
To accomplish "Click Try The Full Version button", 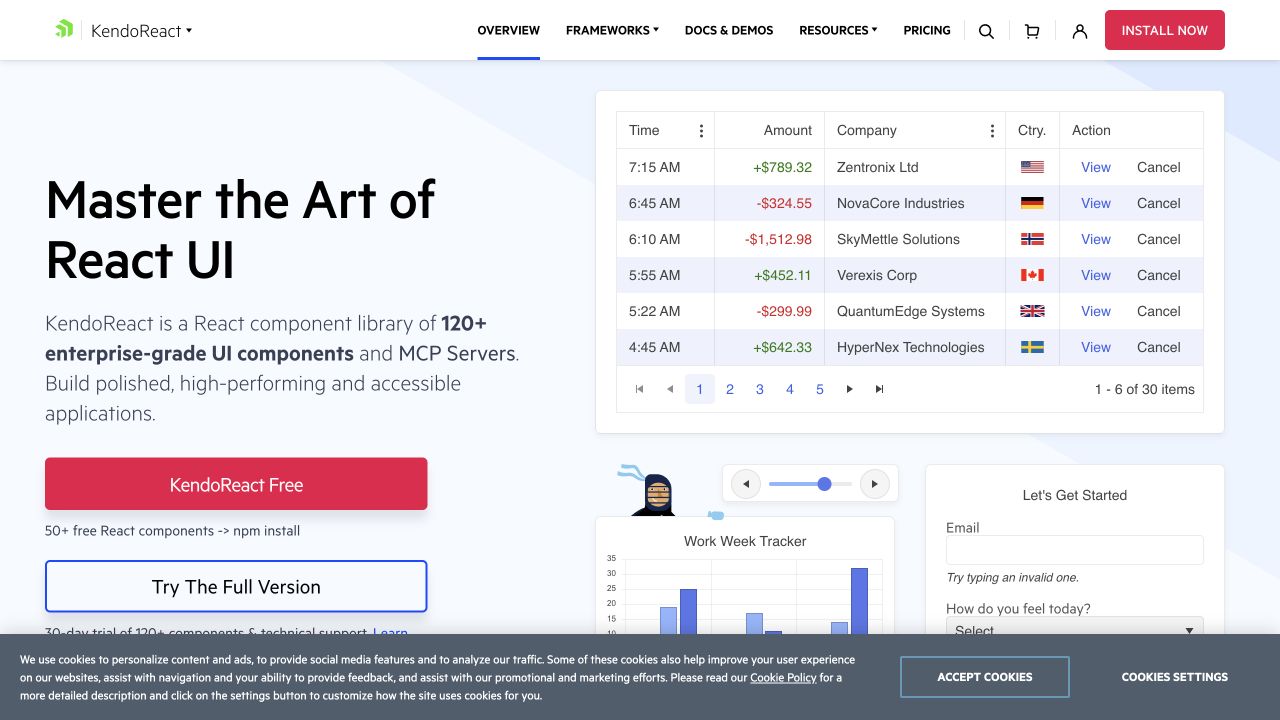I will [x=236, y=586].
